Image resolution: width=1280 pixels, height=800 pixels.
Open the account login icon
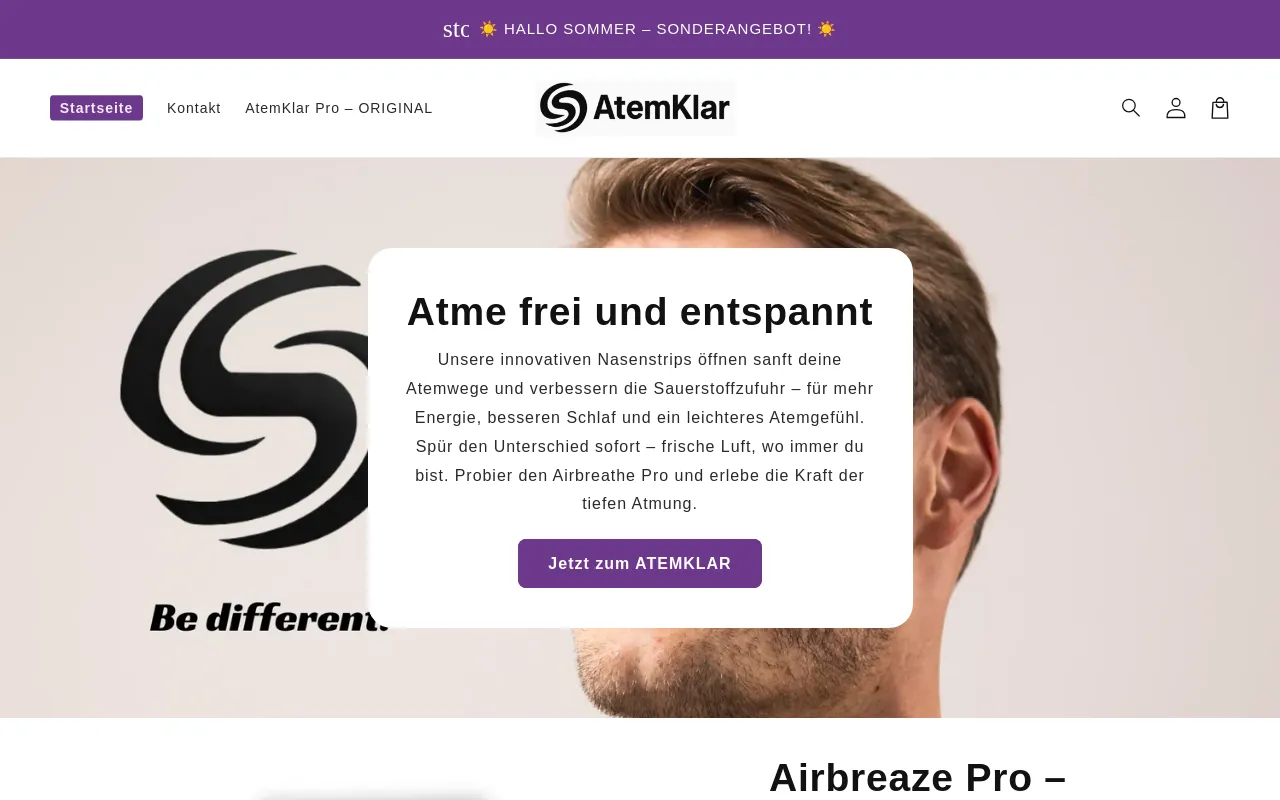[x=1176, y=108]
